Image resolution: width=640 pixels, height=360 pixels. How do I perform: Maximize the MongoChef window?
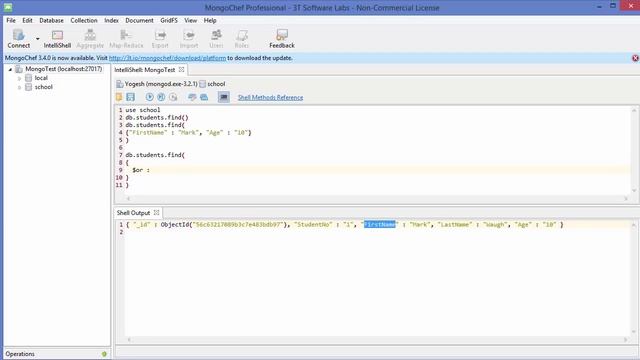point(613,6)
